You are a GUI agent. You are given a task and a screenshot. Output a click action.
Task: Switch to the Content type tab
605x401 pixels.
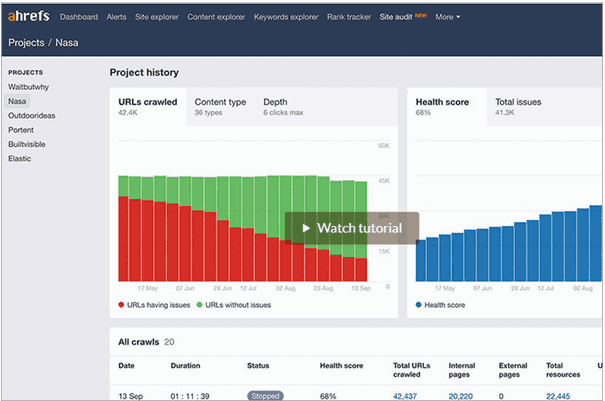tap(220, 107)
